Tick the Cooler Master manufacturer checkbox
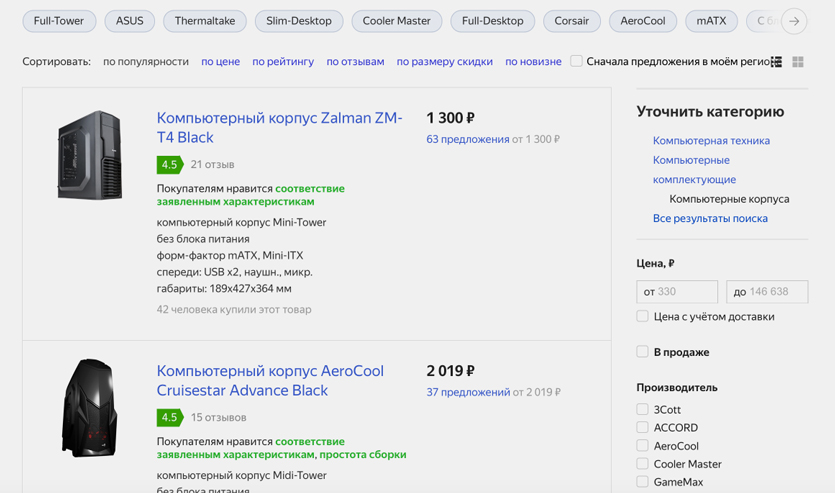835x493 pixels. click(x=643, y=464)
